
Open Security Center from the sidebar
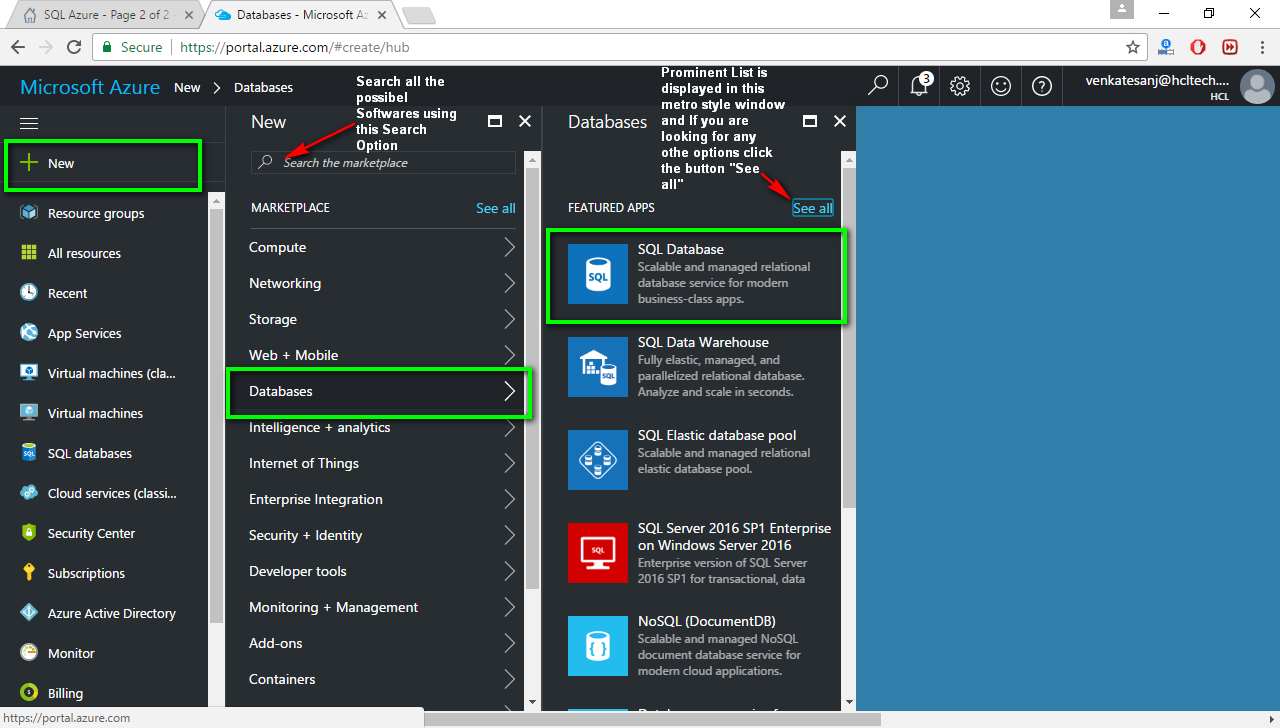click(x=92, y=532)
